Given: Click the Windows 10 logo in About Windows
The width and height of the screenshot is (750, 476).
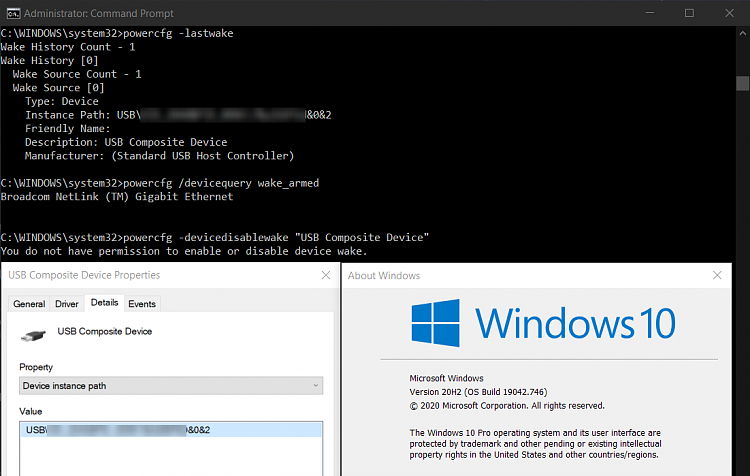Looking at the screenshot, I should pyautogui.click(x=543, y=323).
